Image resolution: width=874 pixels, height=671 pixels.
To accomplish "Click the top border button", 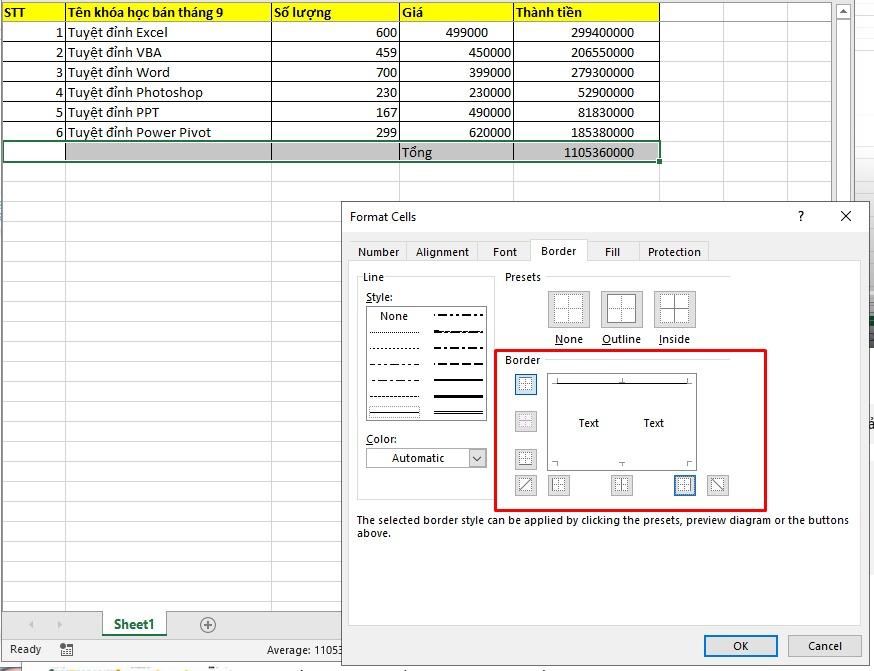I will pos(525,384).
